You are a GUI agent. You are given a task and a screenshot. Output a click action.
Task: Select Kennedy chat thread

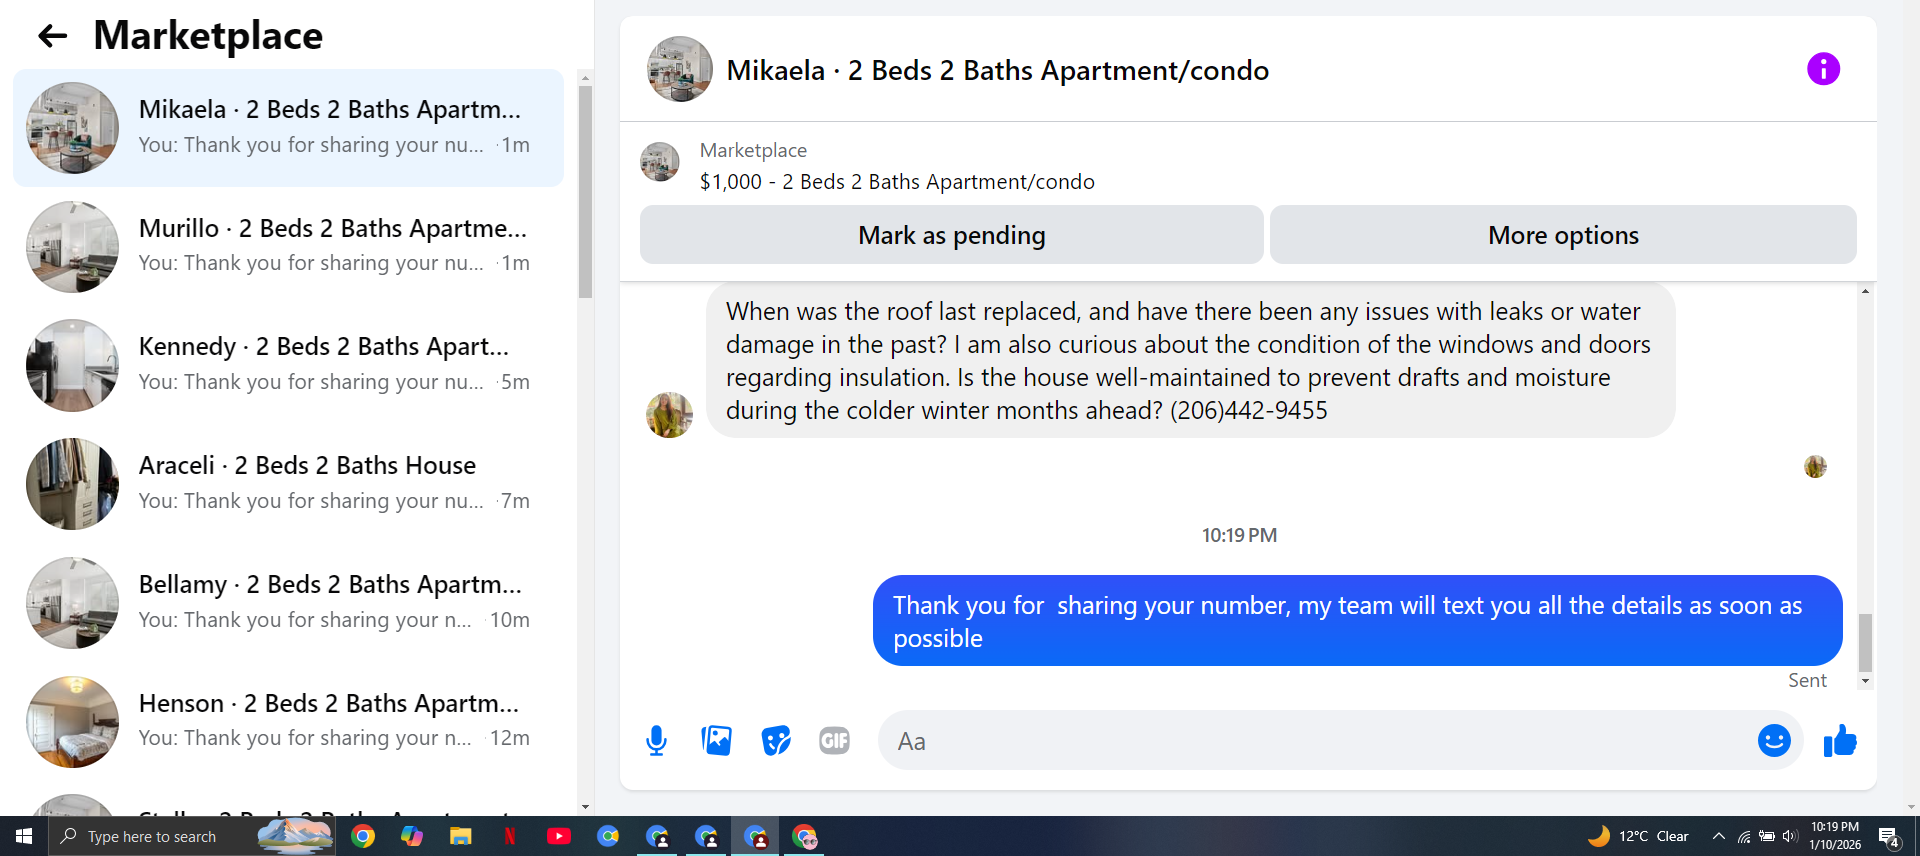click(x=288, y=365)
